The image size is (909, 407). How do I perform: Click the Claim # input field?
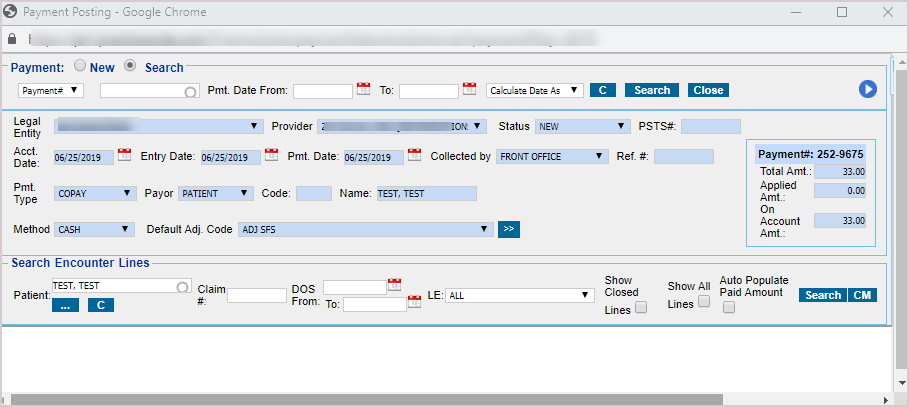point(257,295)
